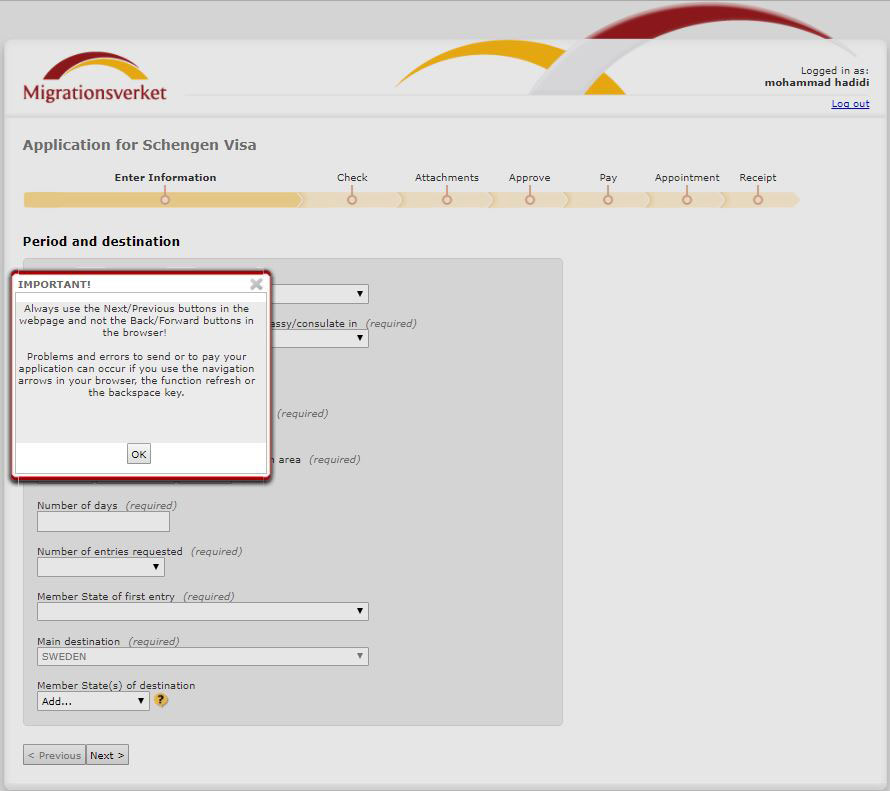
Task: Open the Add... destination dropdown
Action: [93, 701]
